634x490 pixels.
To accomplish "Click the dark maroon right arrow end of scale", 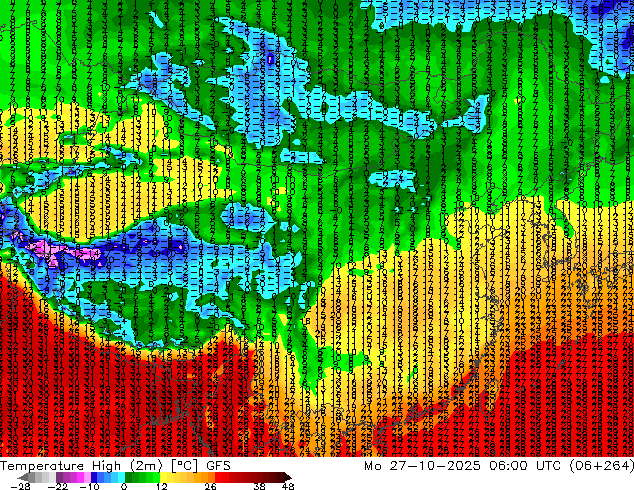I will [x=287, y=477].
